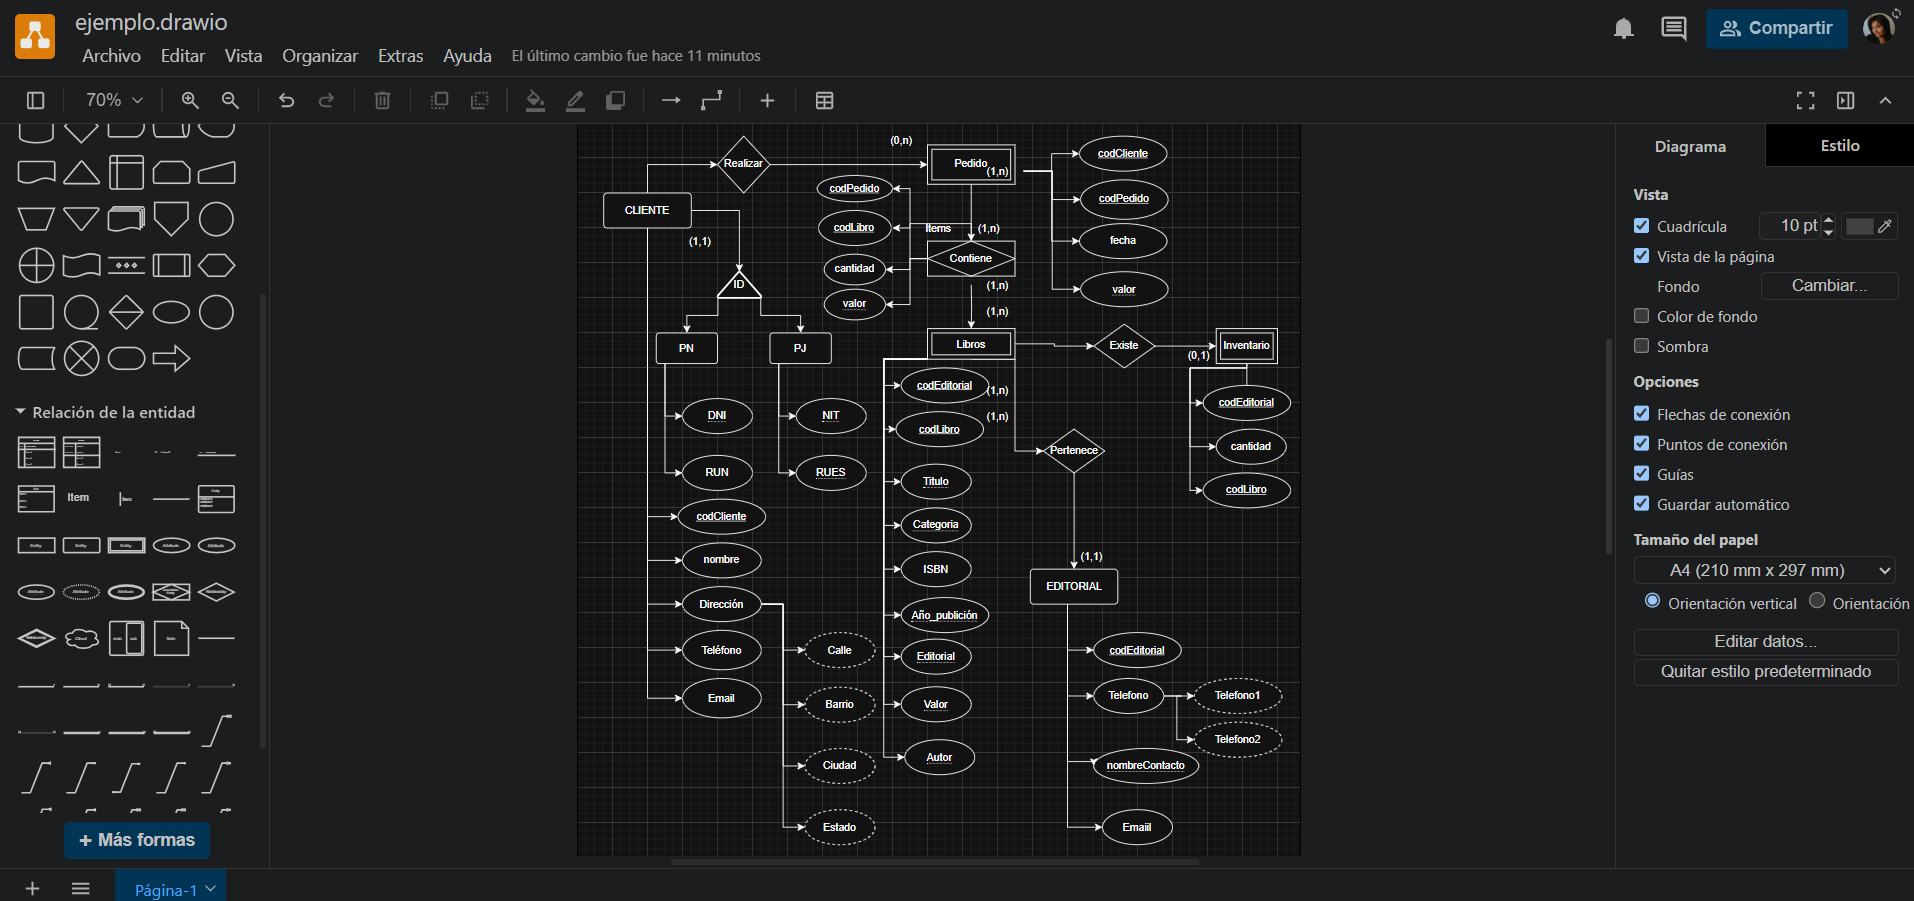Open the Archivo menu
This screenshot has width=1914, height=901.
coord(111,56)
